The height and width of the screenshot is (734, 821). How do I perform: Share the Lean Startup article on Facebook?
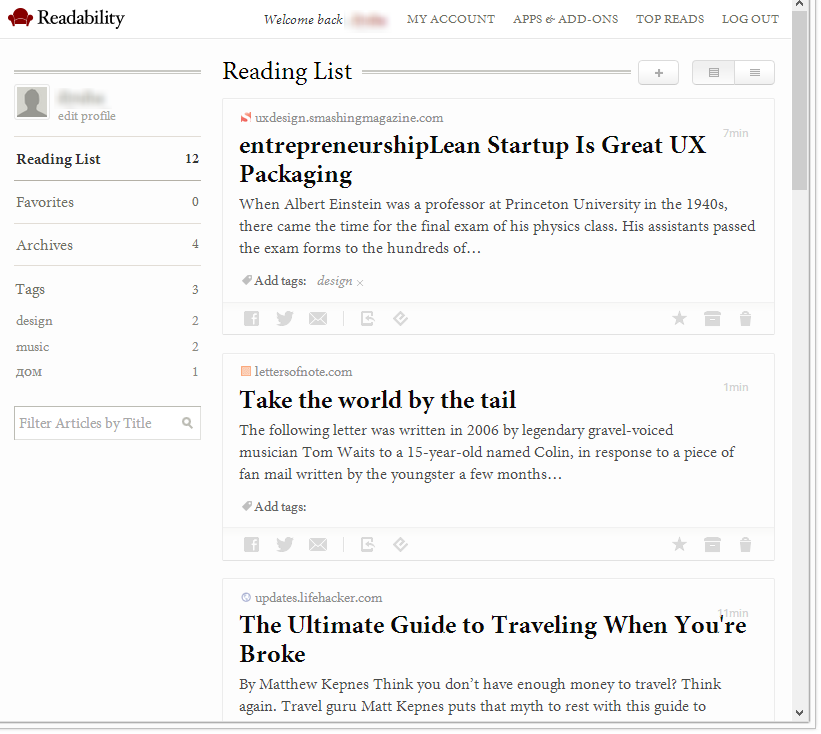click(x=251, y=319)
